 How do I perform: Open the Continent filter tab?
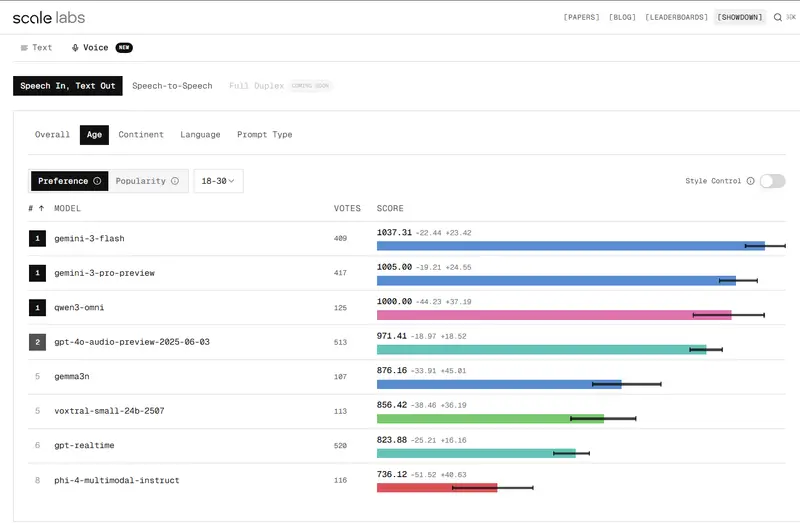click(x=141, y=134)
